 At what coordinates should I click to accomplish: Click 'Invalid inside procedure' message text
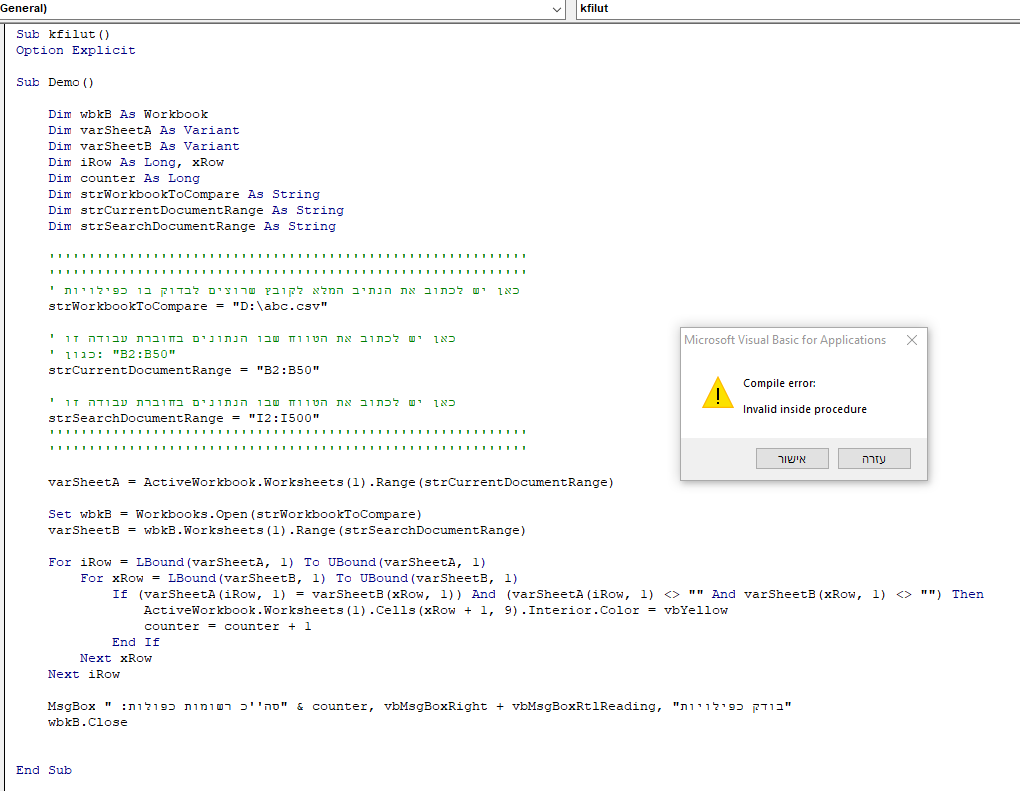805,409
